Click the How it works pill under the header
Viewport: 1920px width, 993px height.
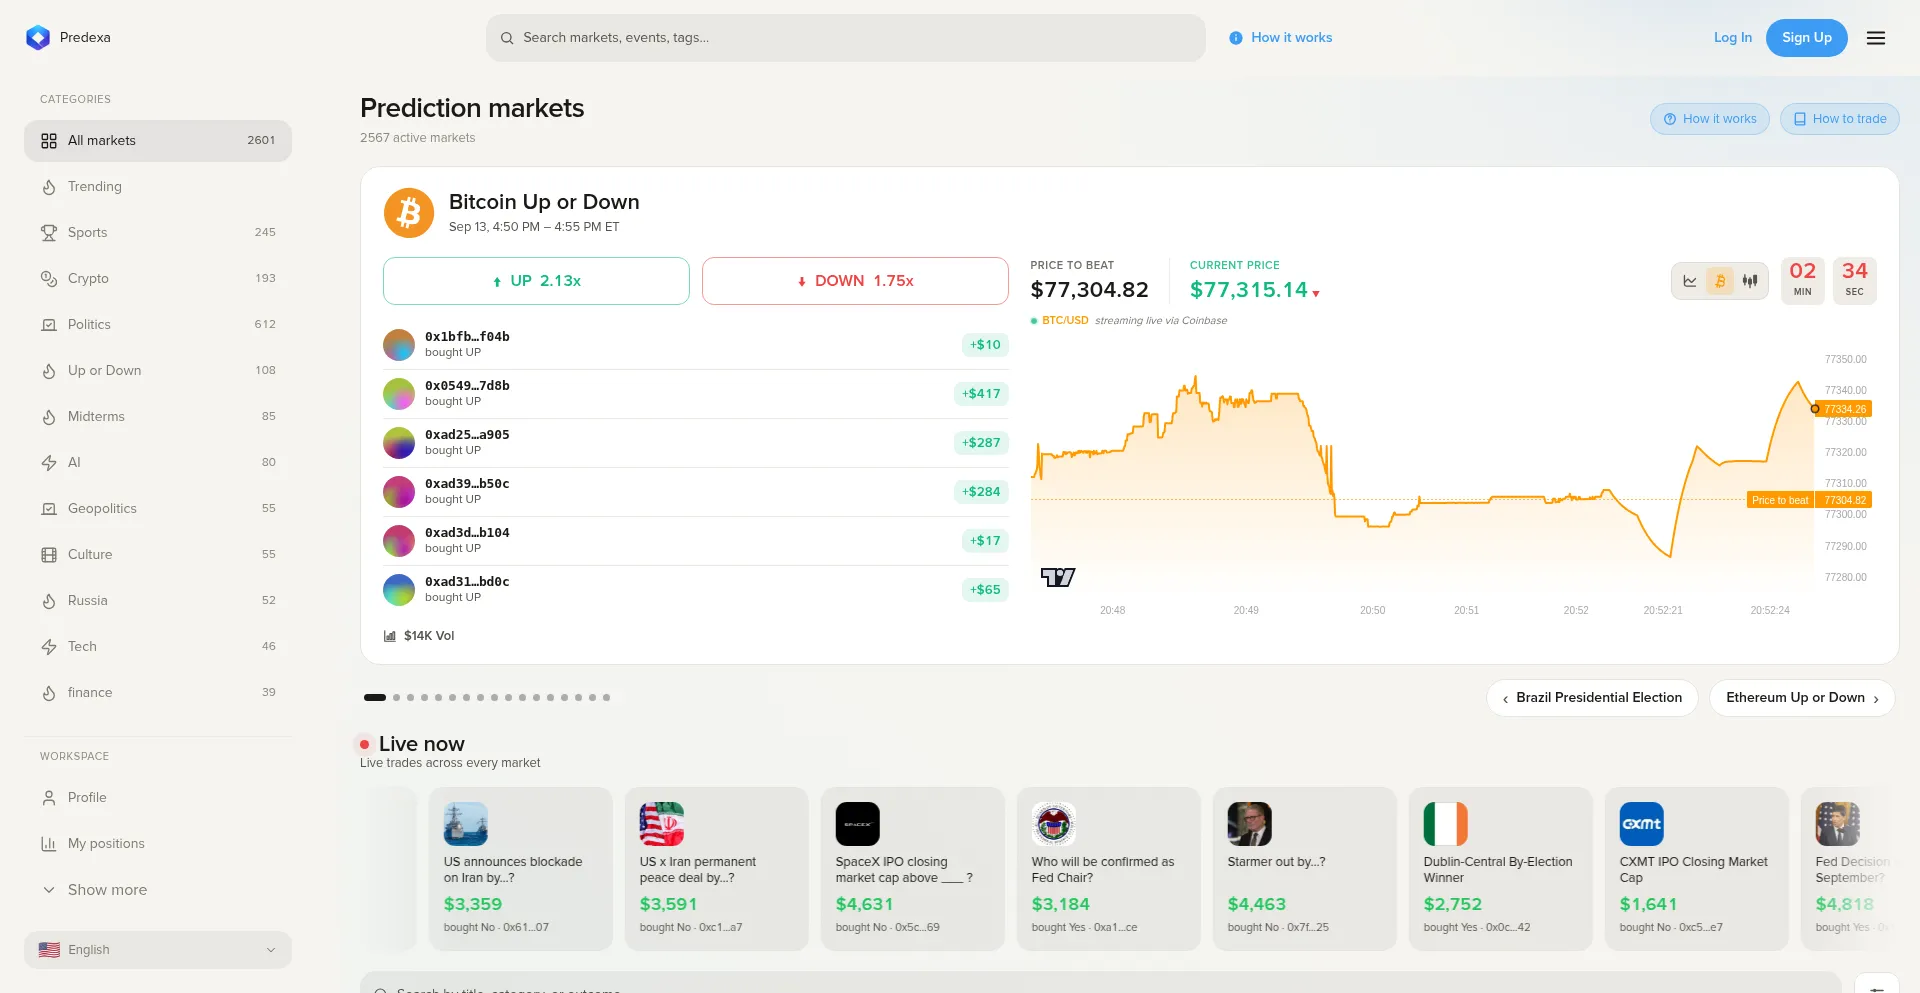1710,119
